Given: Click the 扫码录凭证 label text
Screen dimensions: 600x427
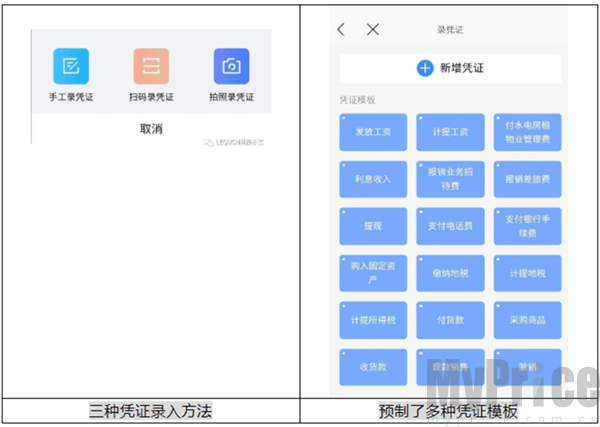Looking at the screenshot, I should click(152, 97).
